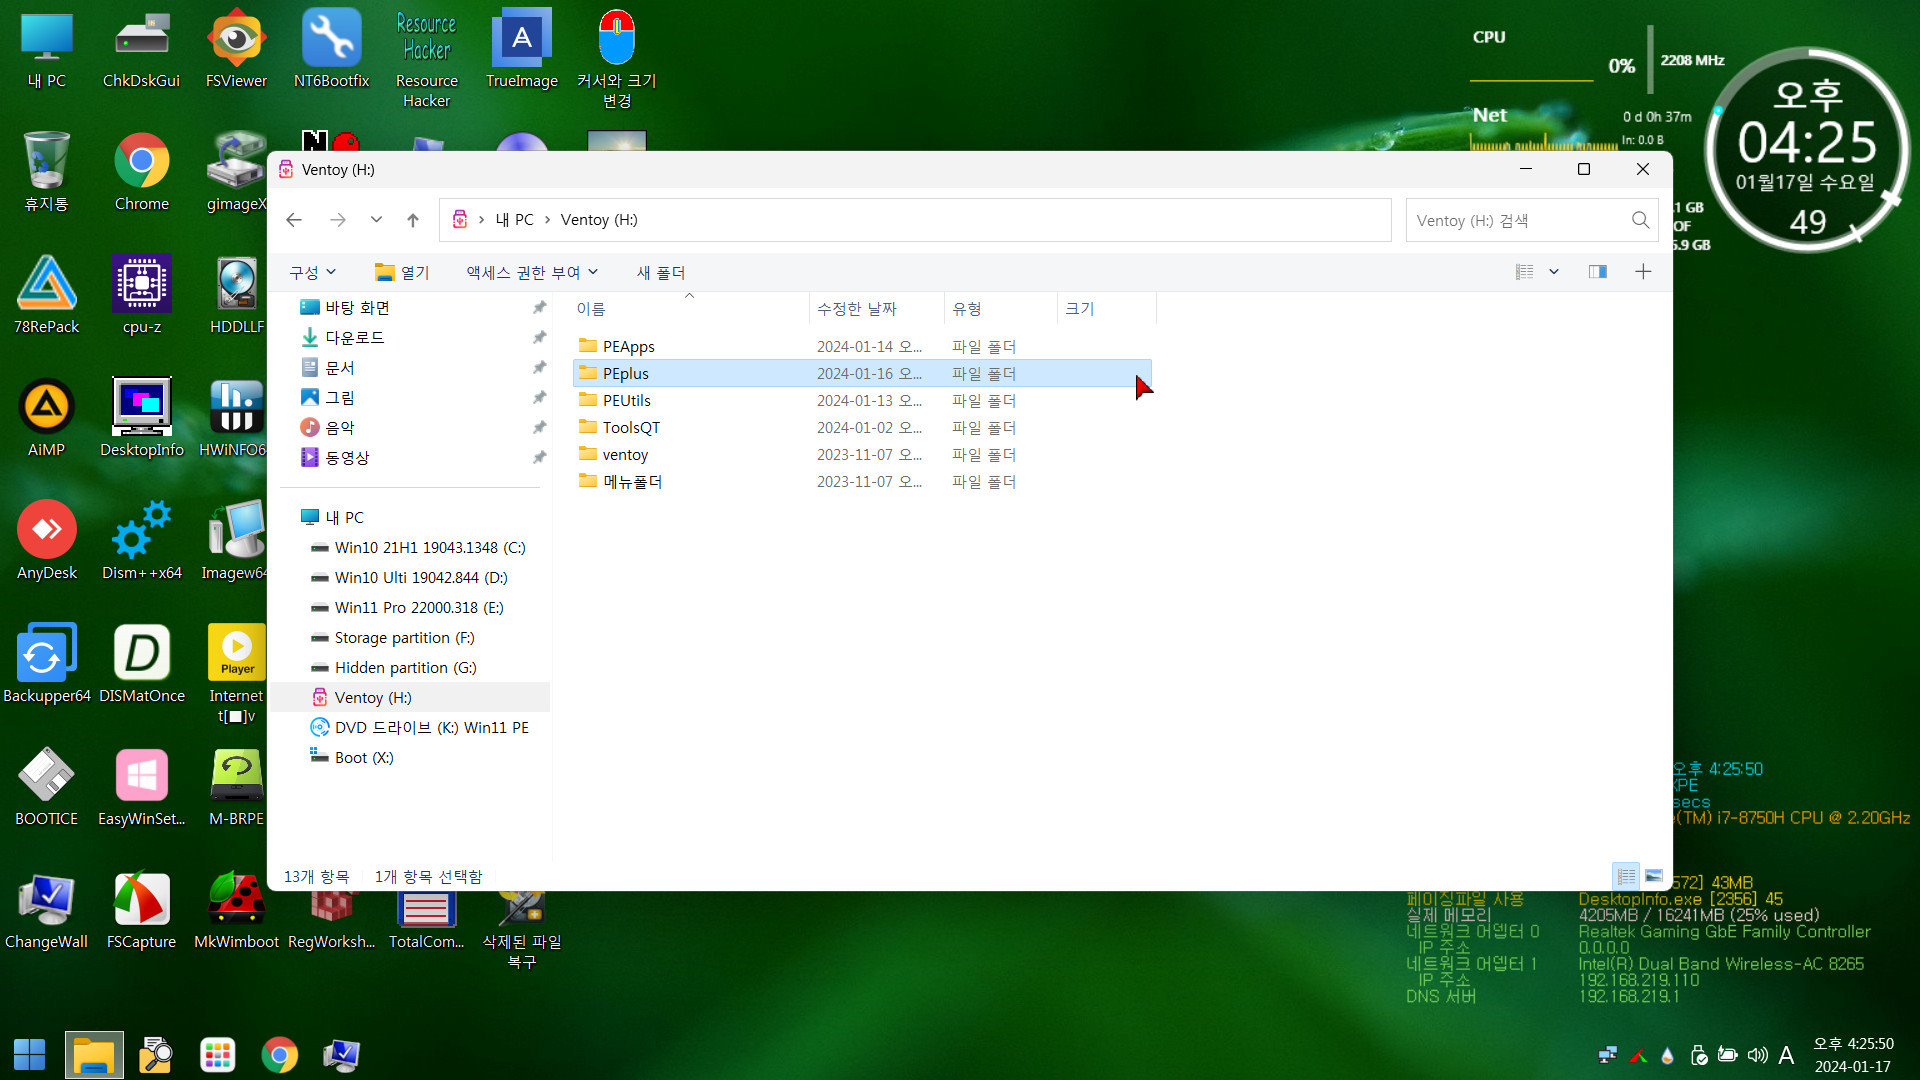Open the Chrome desktop icon
1920x1080 pixels.
click(x=141, y=173)
